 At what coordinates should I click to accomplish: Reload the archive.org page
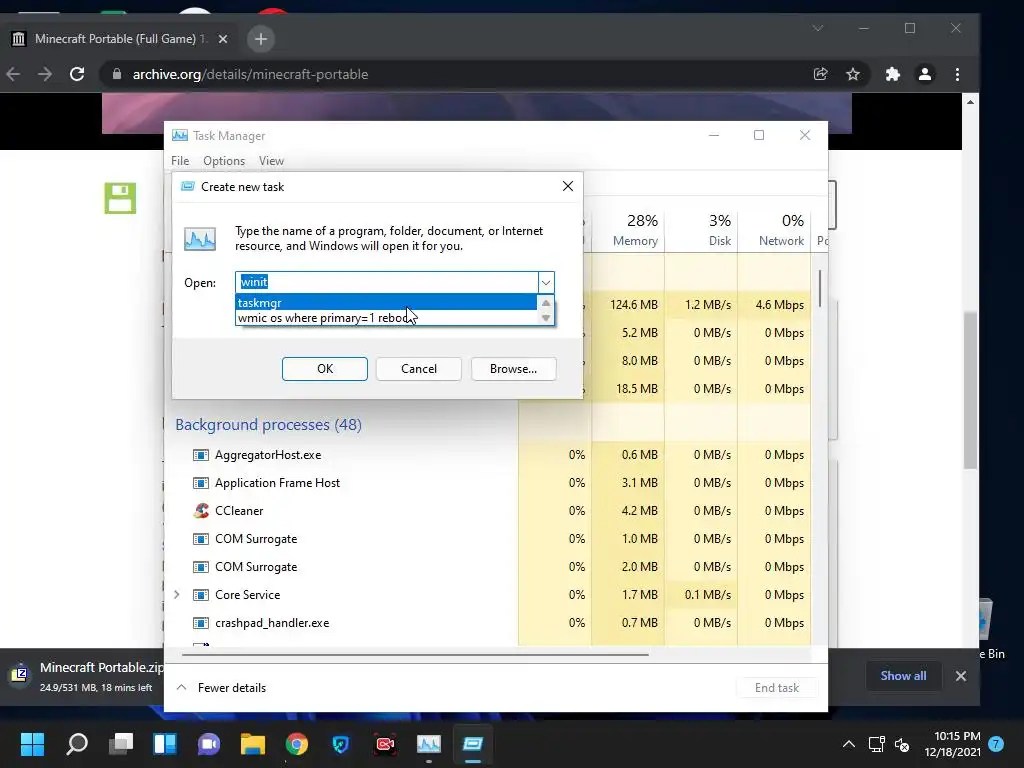[77, 74]
